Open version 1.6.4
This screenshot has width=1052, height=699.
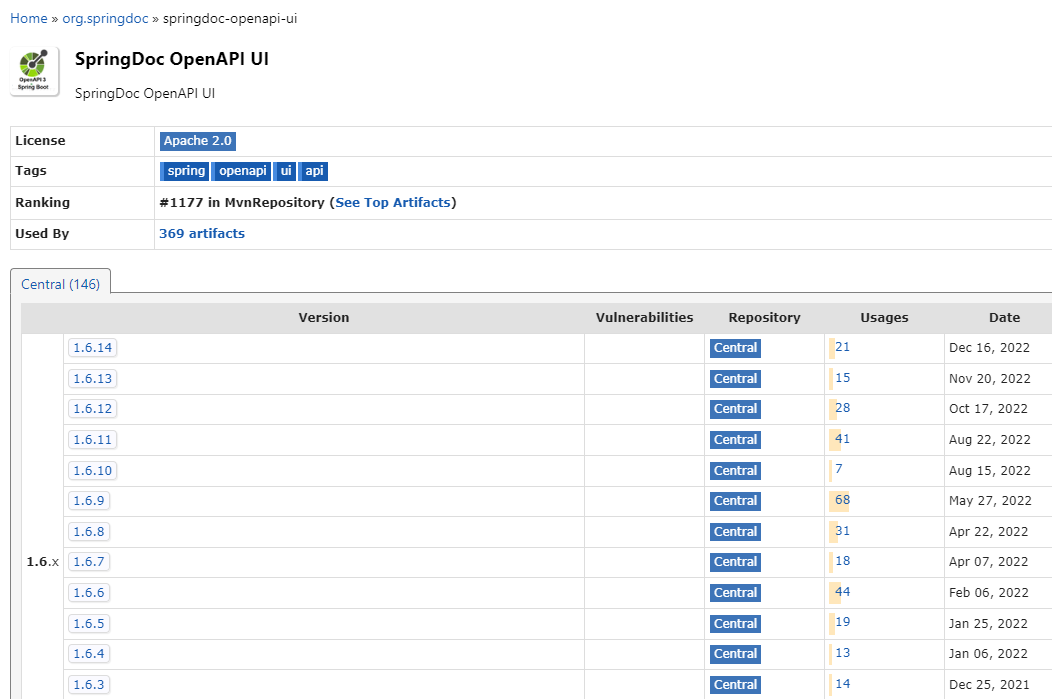pyautogui.click(x=89, y=654)
